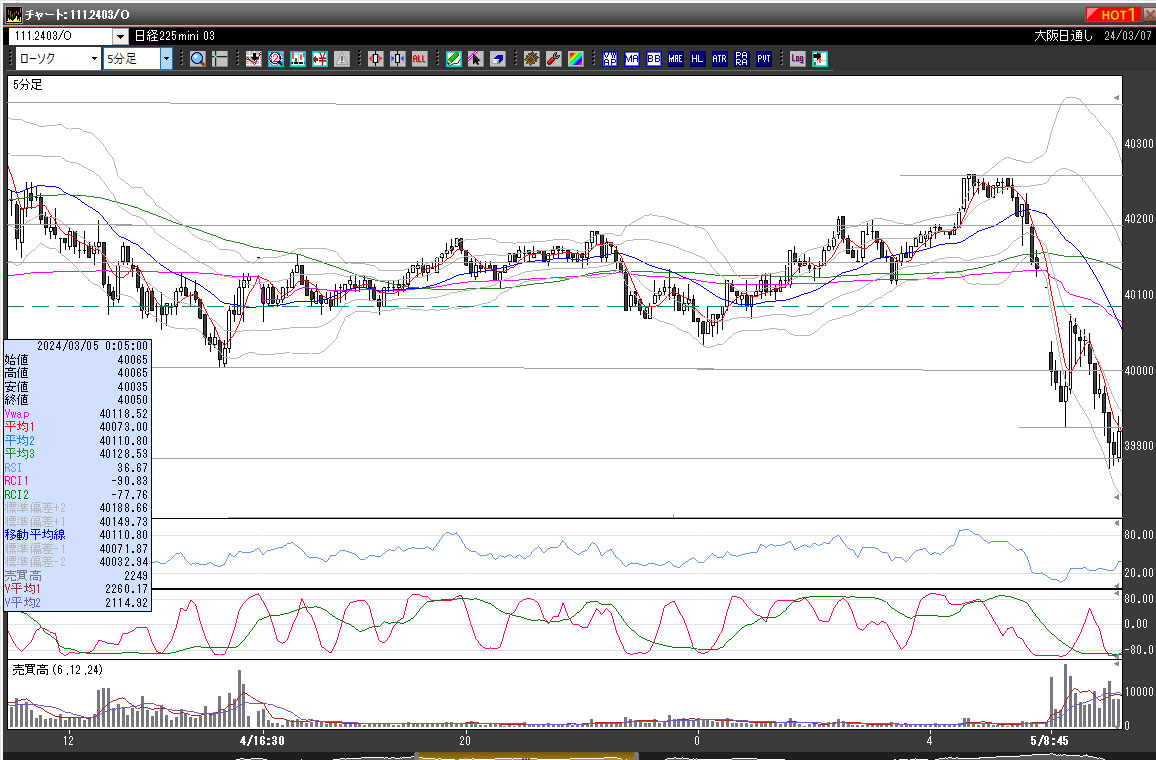1156x760 pixels.
Task: Toggle the VWAP indicator button
Action: [610, 59]
